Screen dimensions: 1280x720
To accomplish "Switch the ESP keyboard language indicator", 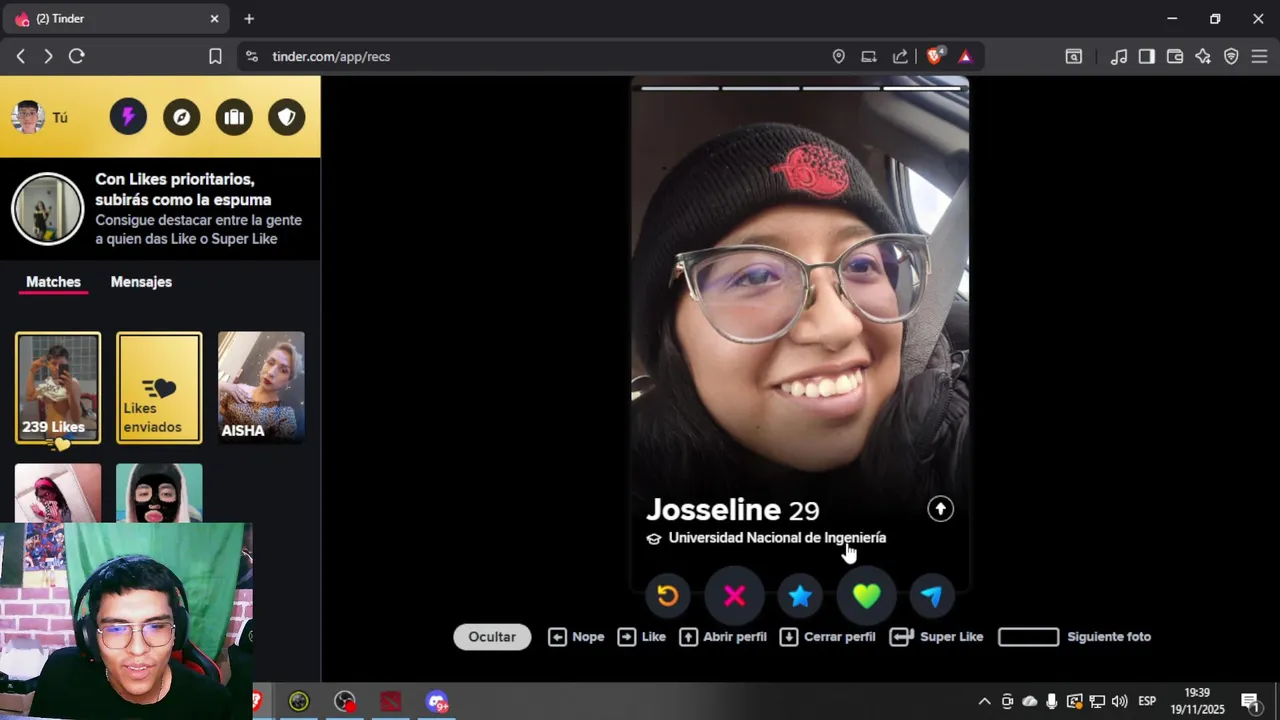I will (x=1147, y=702).
